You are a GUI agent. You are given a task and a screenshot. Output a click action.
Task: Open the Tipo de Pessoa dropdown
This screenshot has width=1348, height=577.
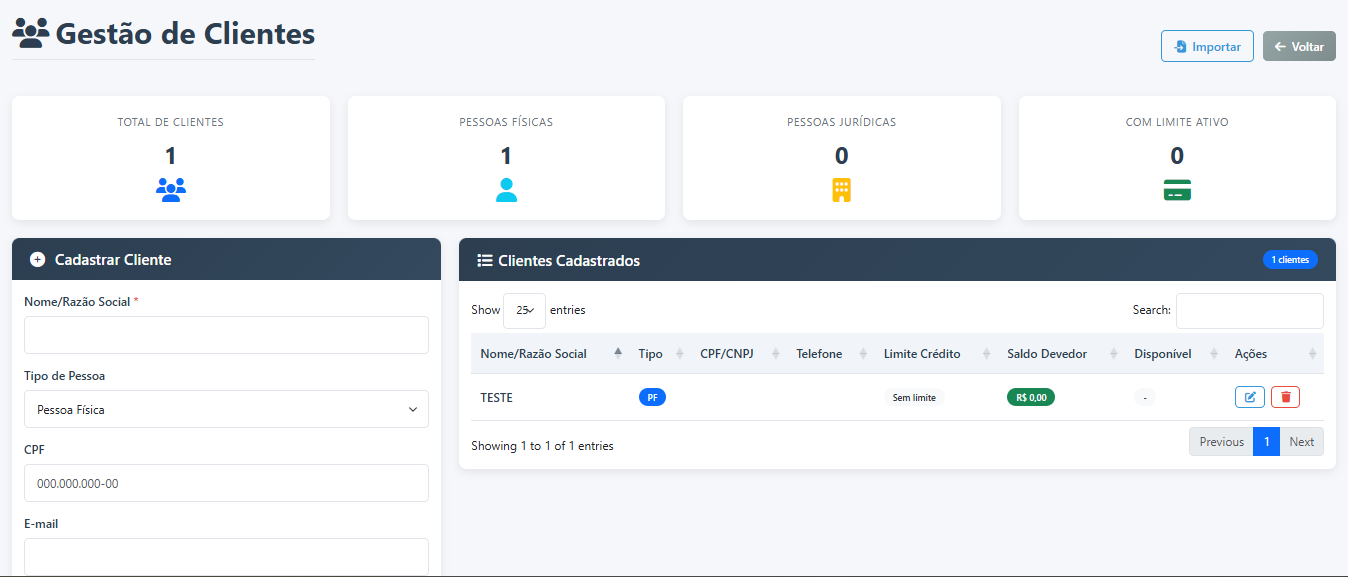coord(226,409)
